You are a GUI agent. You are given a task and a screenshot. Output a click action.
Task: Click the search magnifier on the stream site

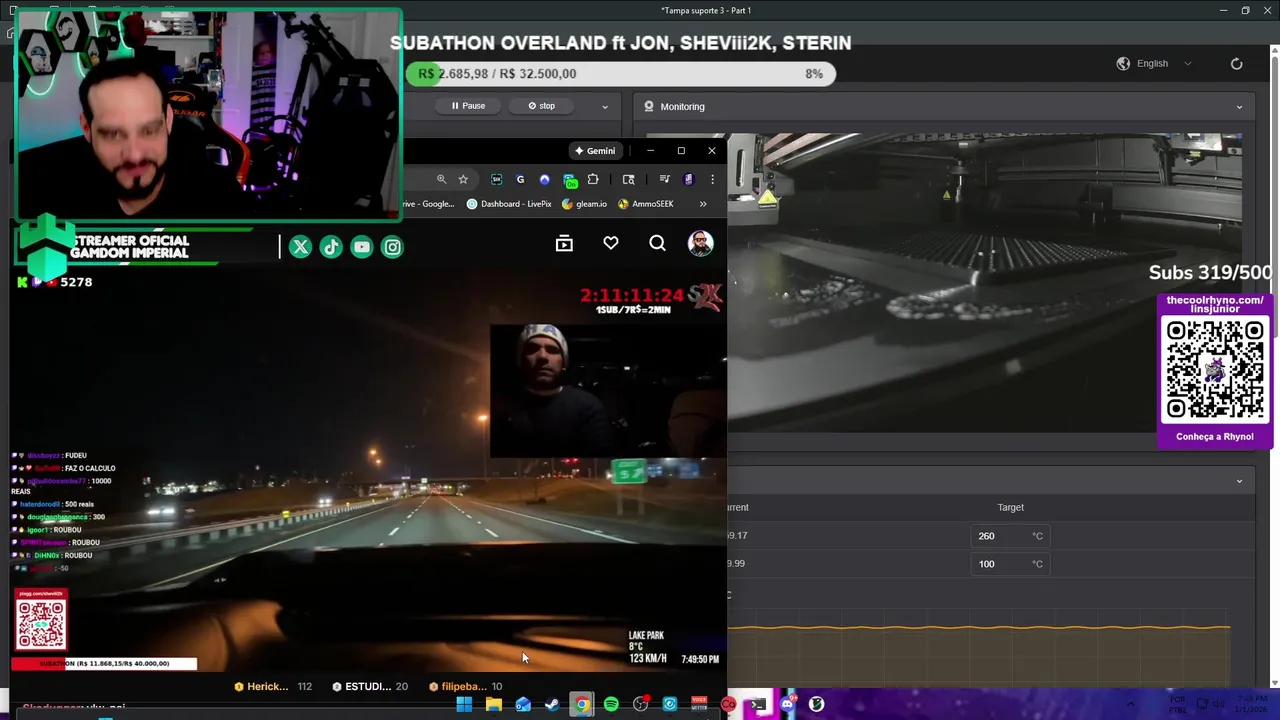click(x=657, y=243)
